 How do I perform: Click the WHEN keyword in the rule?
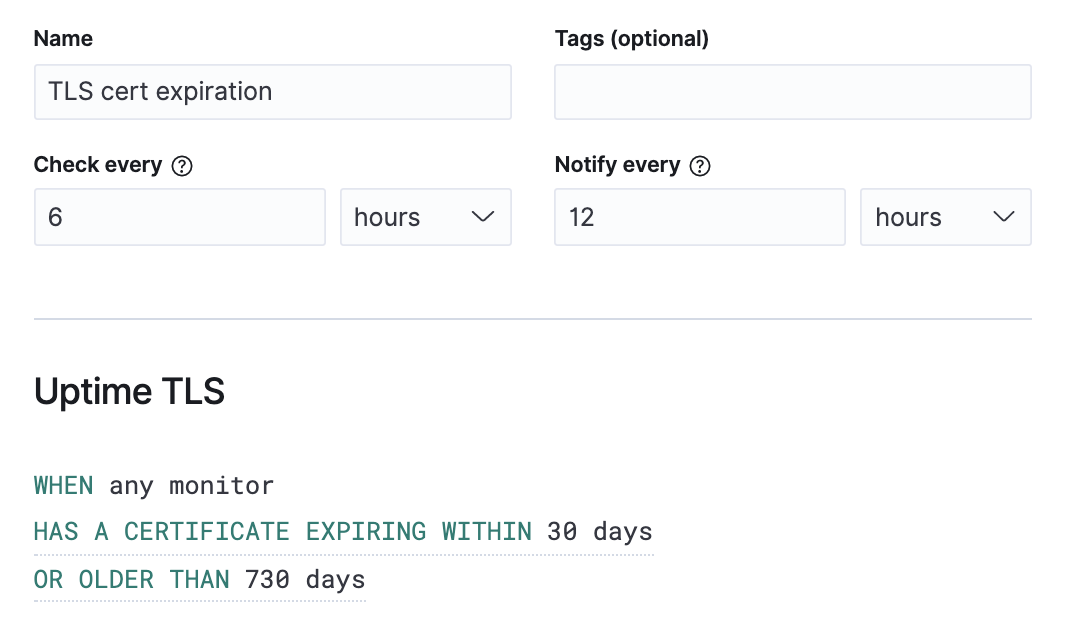click(x=63, y=485)
